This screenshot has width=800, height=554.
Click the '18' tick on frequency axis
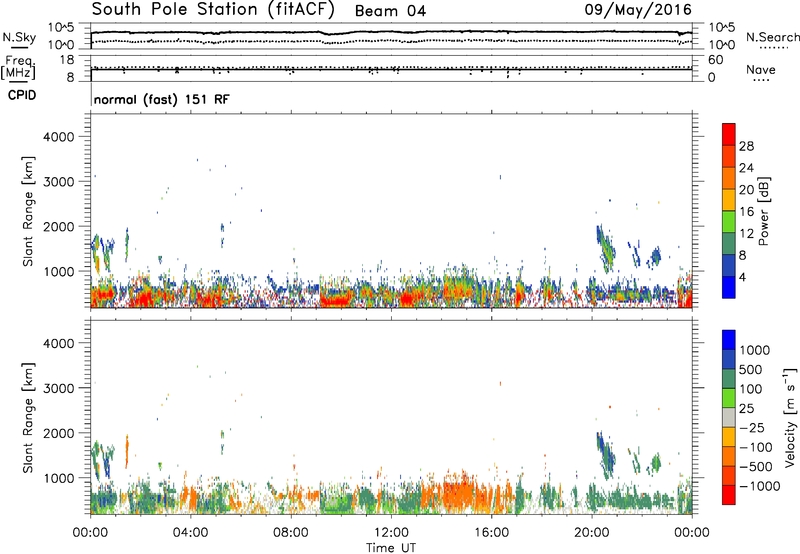point(67,60)
